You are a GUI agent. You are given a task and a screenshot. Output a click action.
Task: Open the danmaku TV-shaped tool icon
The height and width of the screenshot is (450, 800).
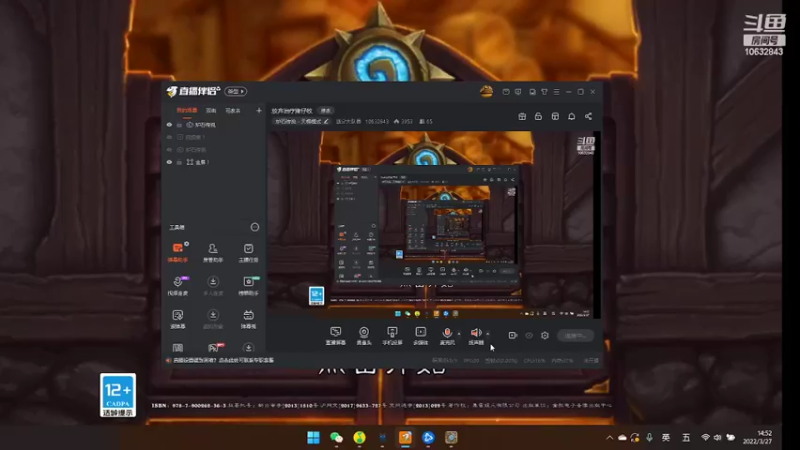(x=248, y=318)
